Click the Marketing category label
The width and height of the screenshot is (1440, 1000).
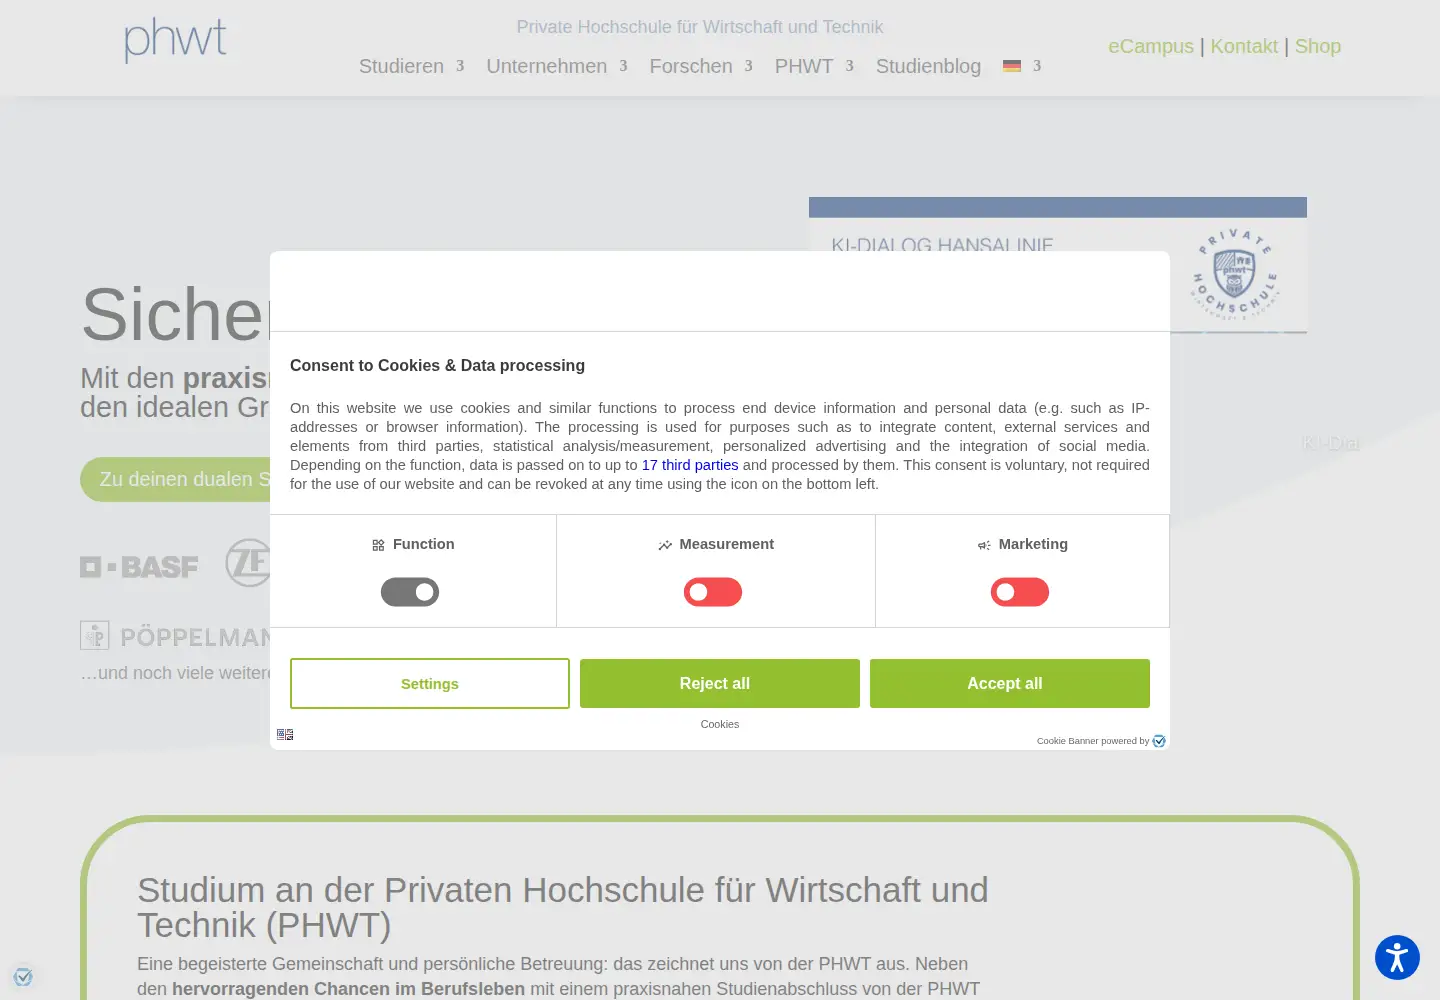pyautogui.click(x=1033, y=544)
